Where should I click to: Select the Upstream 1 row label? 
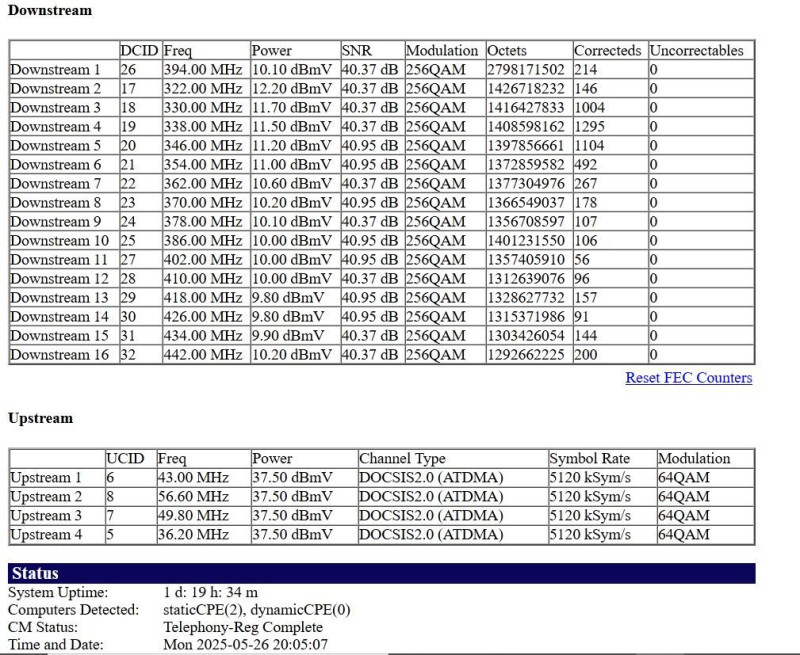[x=45, y=477]
